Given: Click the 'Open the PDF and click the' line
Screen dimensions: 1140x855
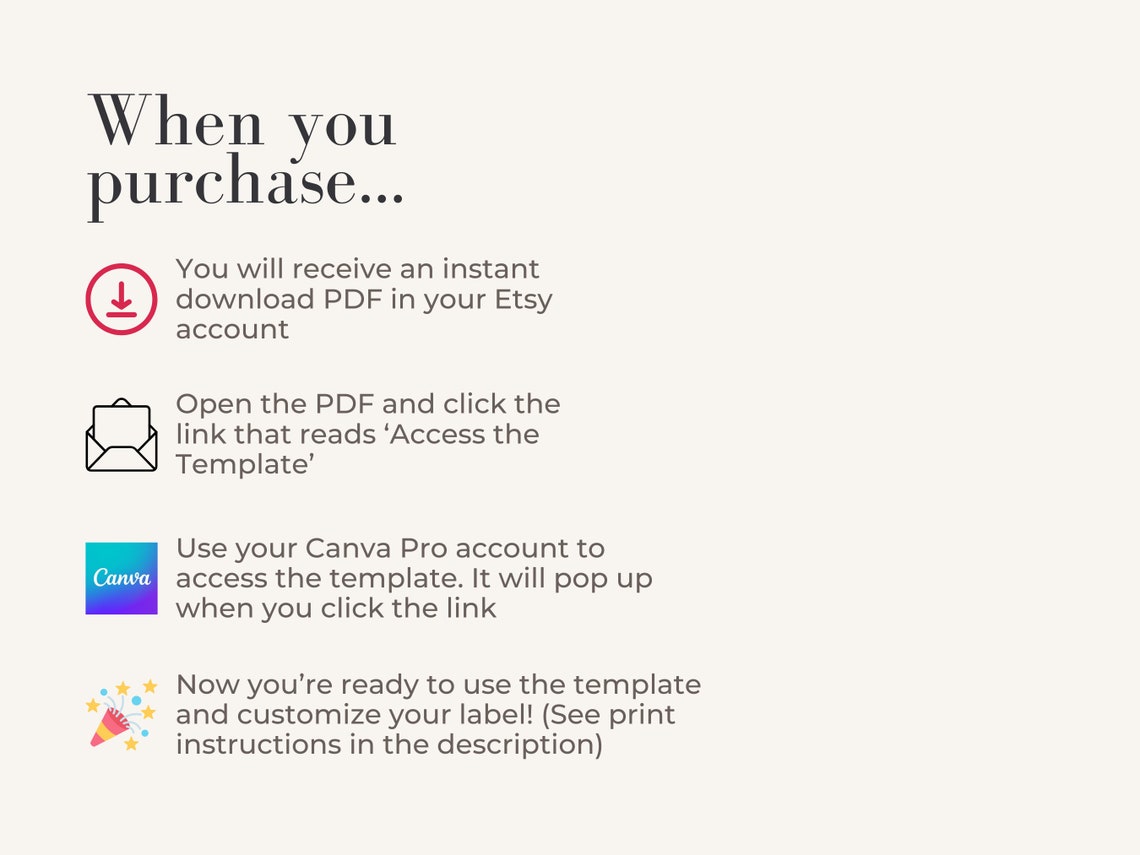Looking at the screenshot, I should point(368,404).
